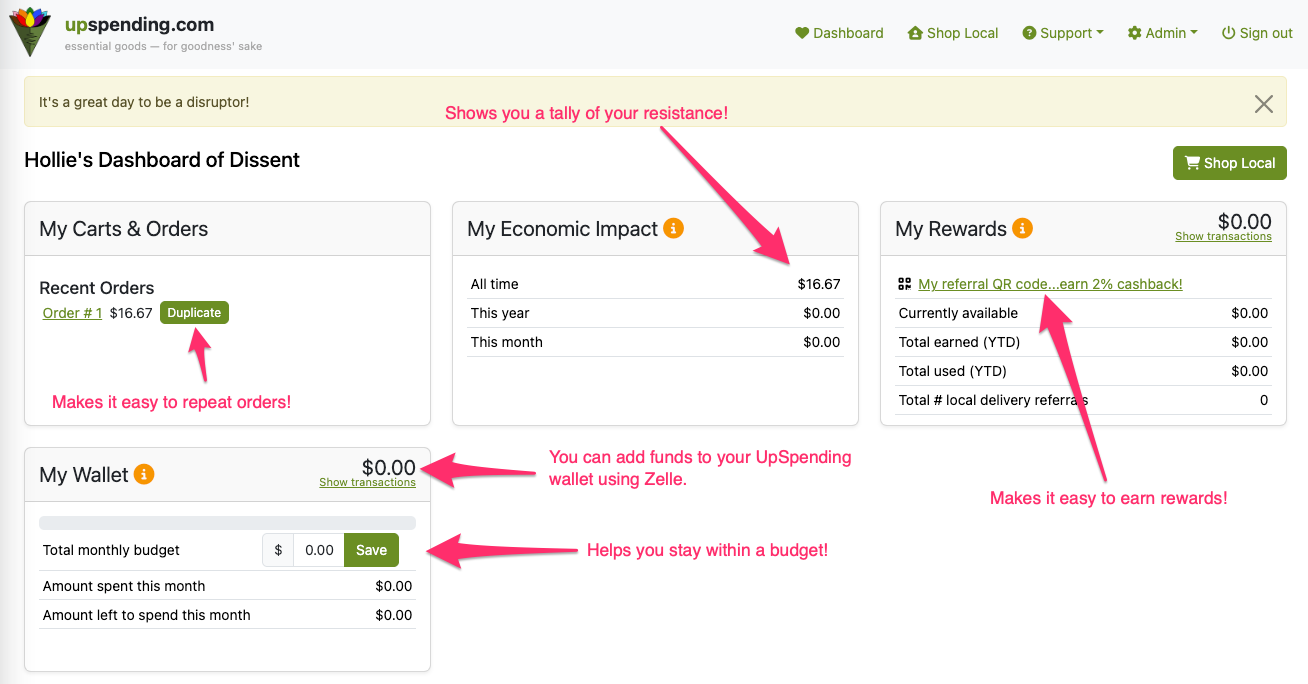Click the My Wallet info icon
This screenshot has height=684, width=1308.
click(x=144, y=474)
